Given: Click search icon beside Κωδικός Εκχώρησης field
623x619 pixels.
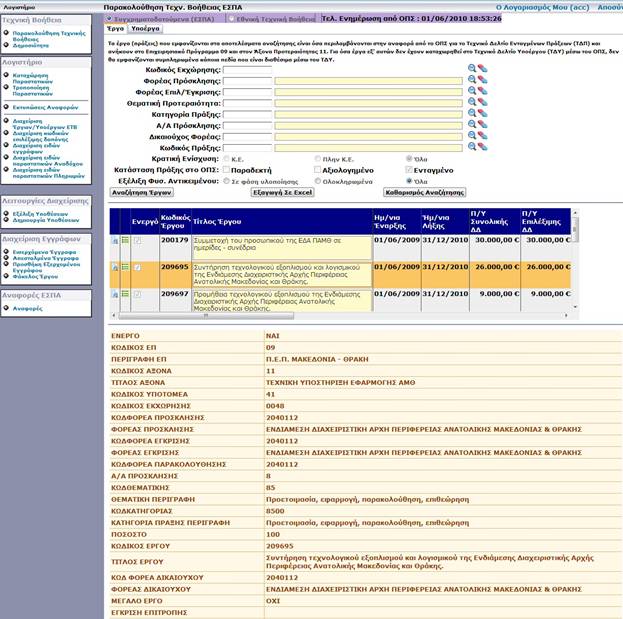Looking at the screenshot, I should click(x=470, y=69).
